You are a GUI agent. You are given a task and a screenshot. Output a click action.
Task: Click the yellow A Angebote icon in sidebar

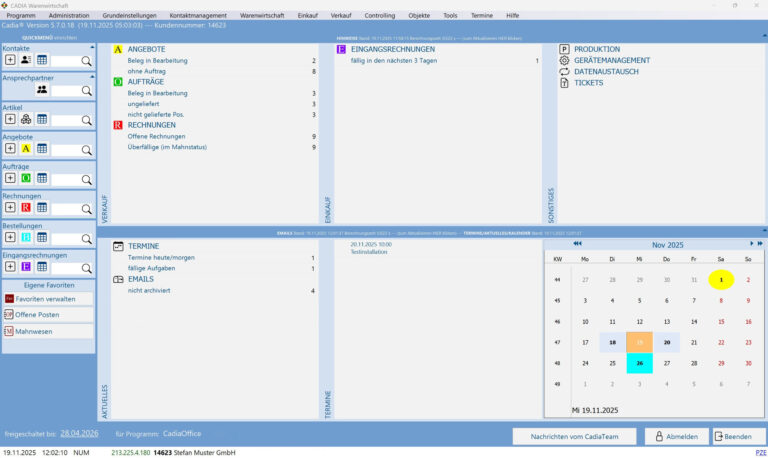(26, 149)
